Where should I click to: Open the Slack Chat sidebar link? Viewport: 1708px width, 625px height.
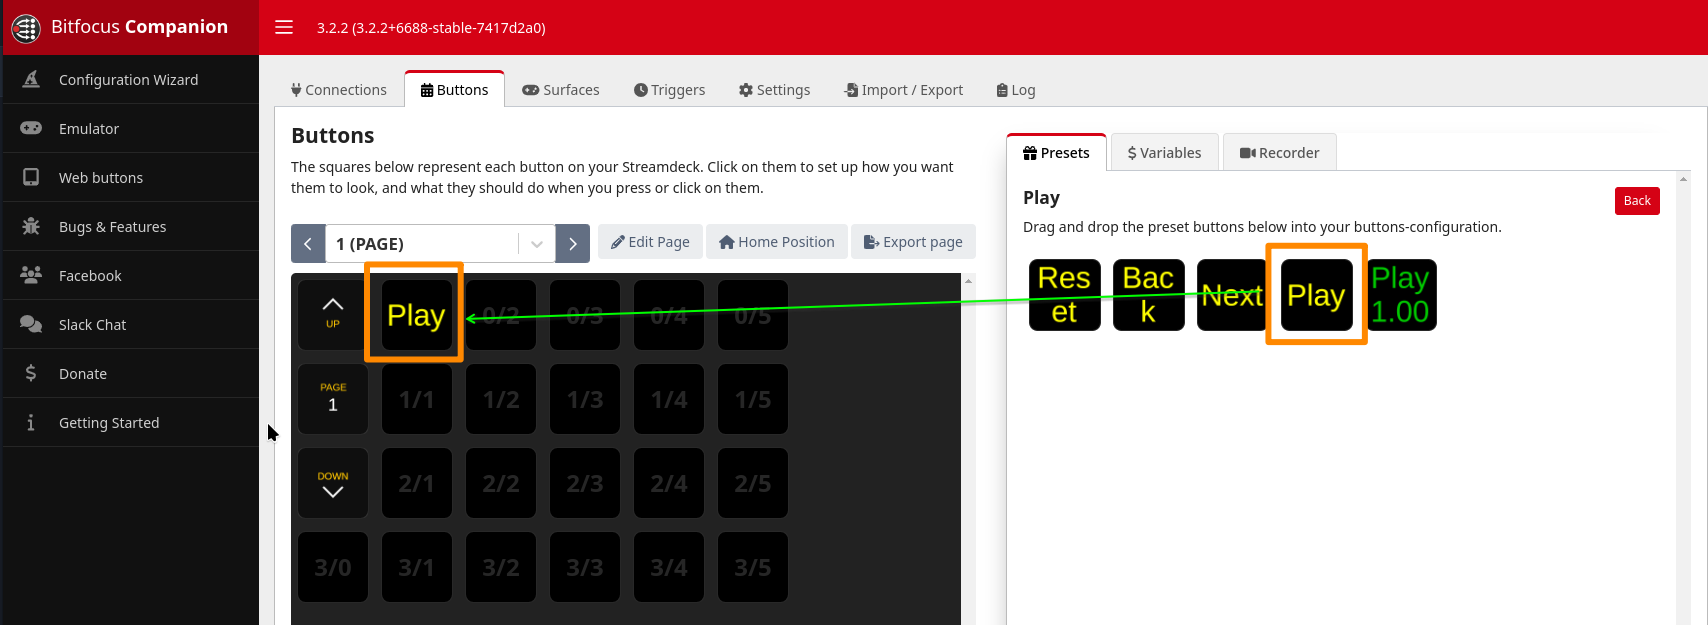(x=92, y=325)
